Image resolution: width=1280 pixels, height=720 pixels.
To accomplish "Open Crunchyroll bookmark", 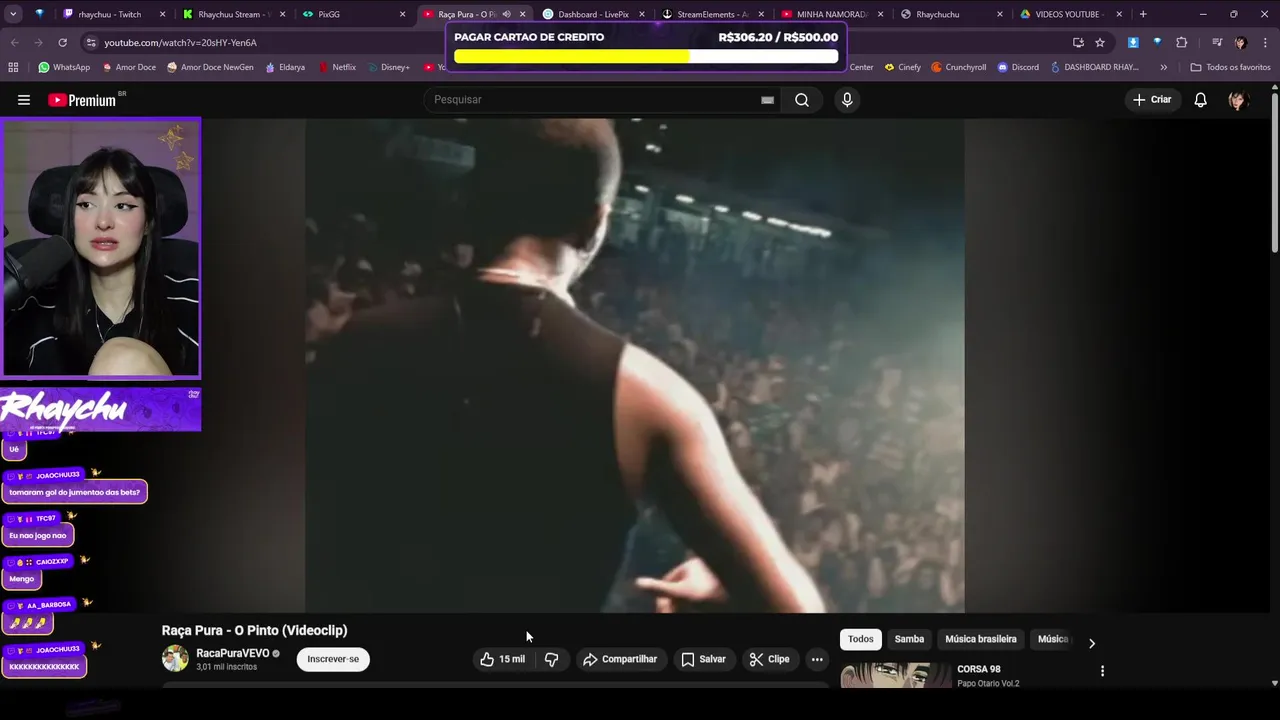I will pos(958,67).
